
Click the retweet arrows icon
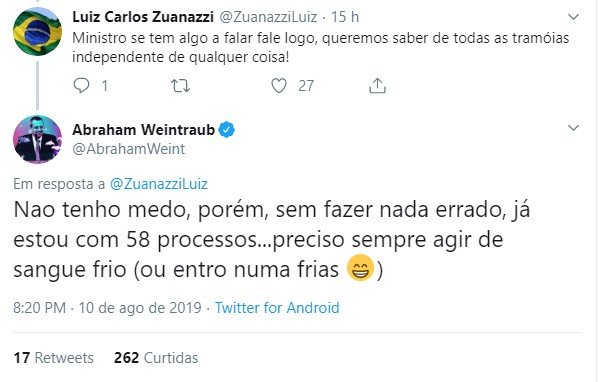(x=180, y=86)
